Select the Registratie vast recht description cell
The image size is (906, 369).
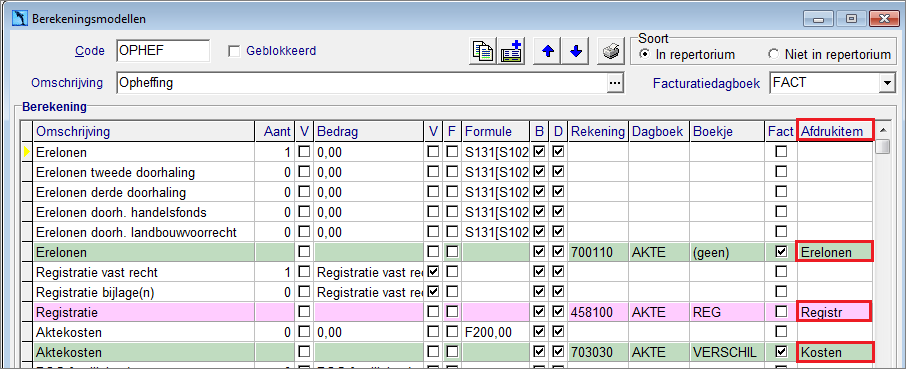tap(144, 271)
